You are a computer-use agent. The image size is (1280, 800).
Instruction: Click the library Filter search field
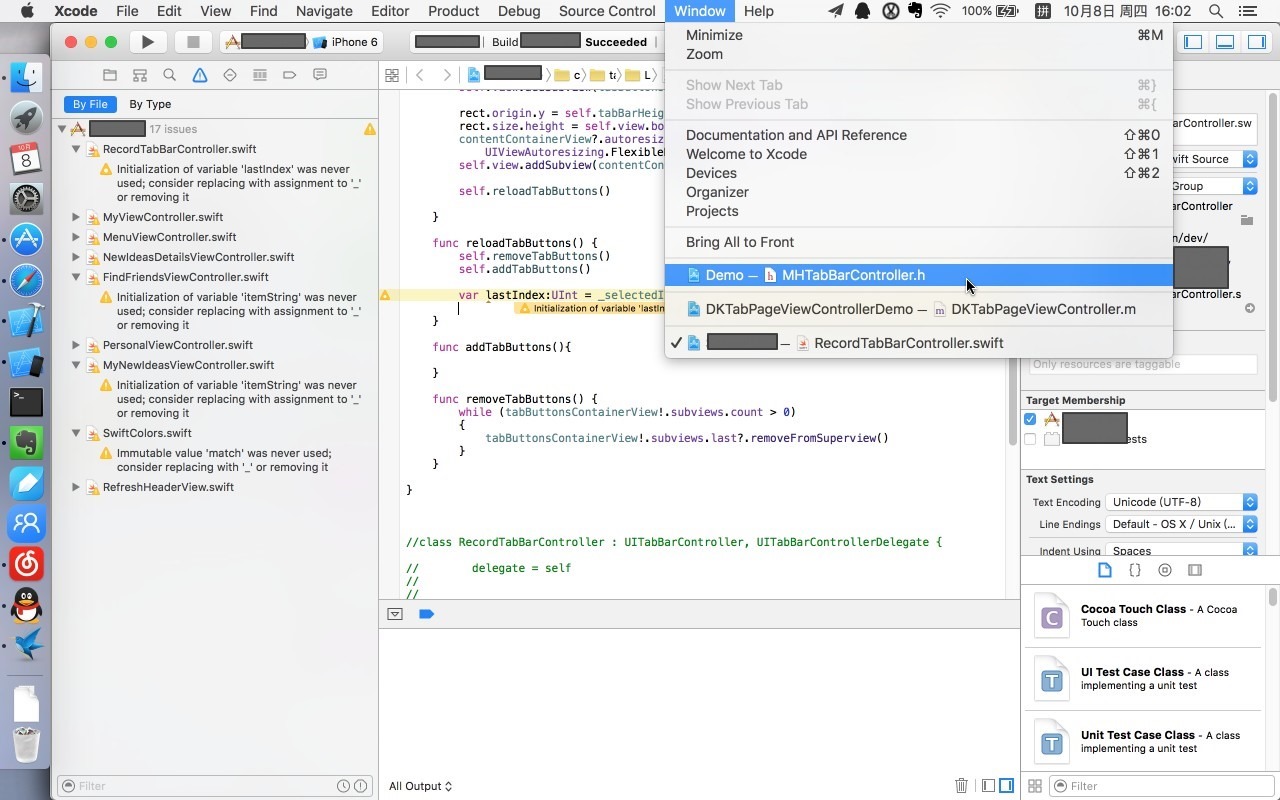(x=1160, y=786)
